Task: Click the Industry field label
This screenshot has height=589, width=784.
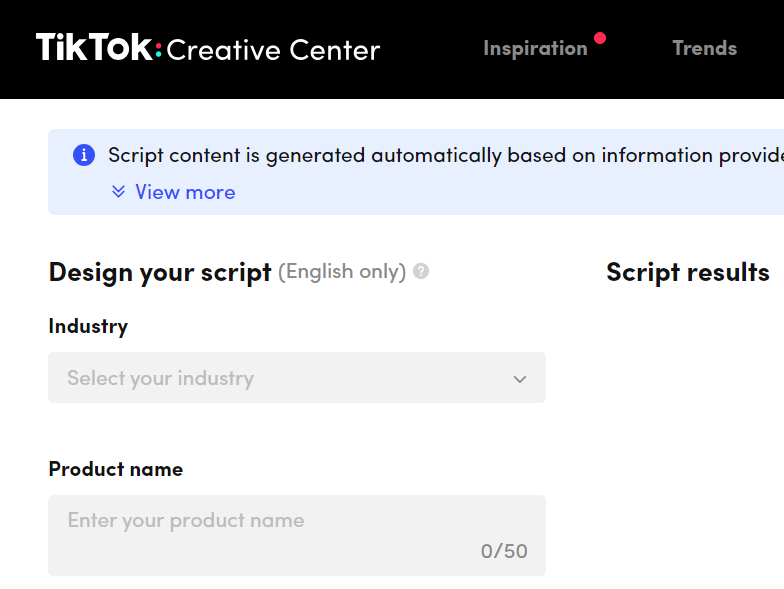Action: (x=88, y=326)
